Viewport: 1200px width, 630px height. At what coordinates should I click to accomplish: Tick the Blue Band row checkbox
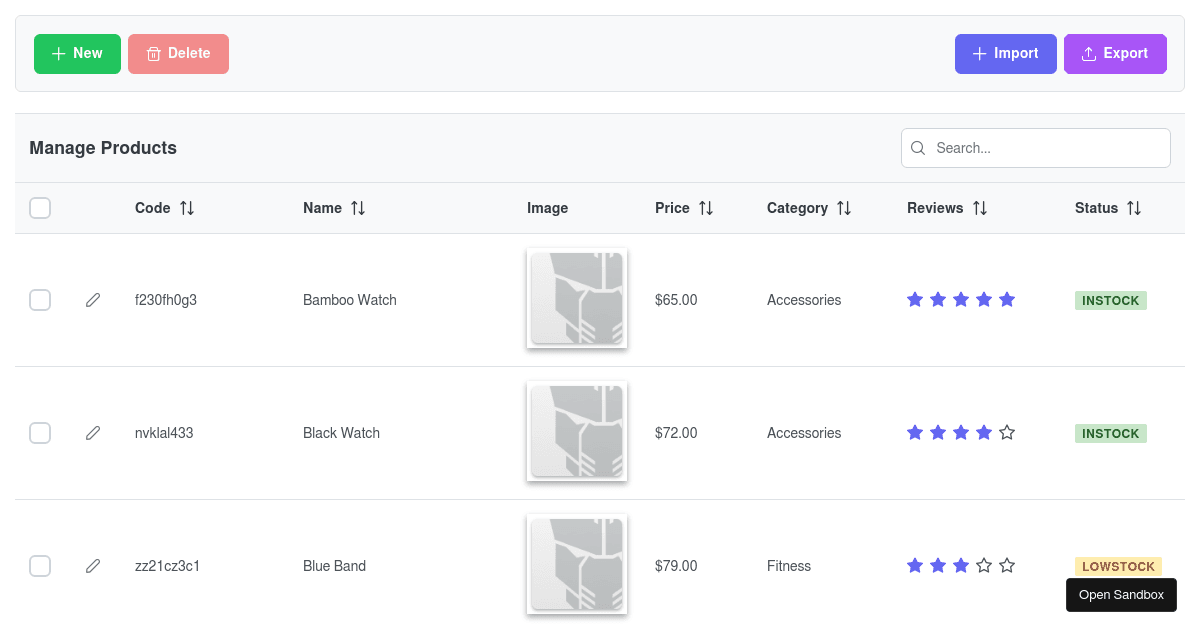click(x=40, y=566)
